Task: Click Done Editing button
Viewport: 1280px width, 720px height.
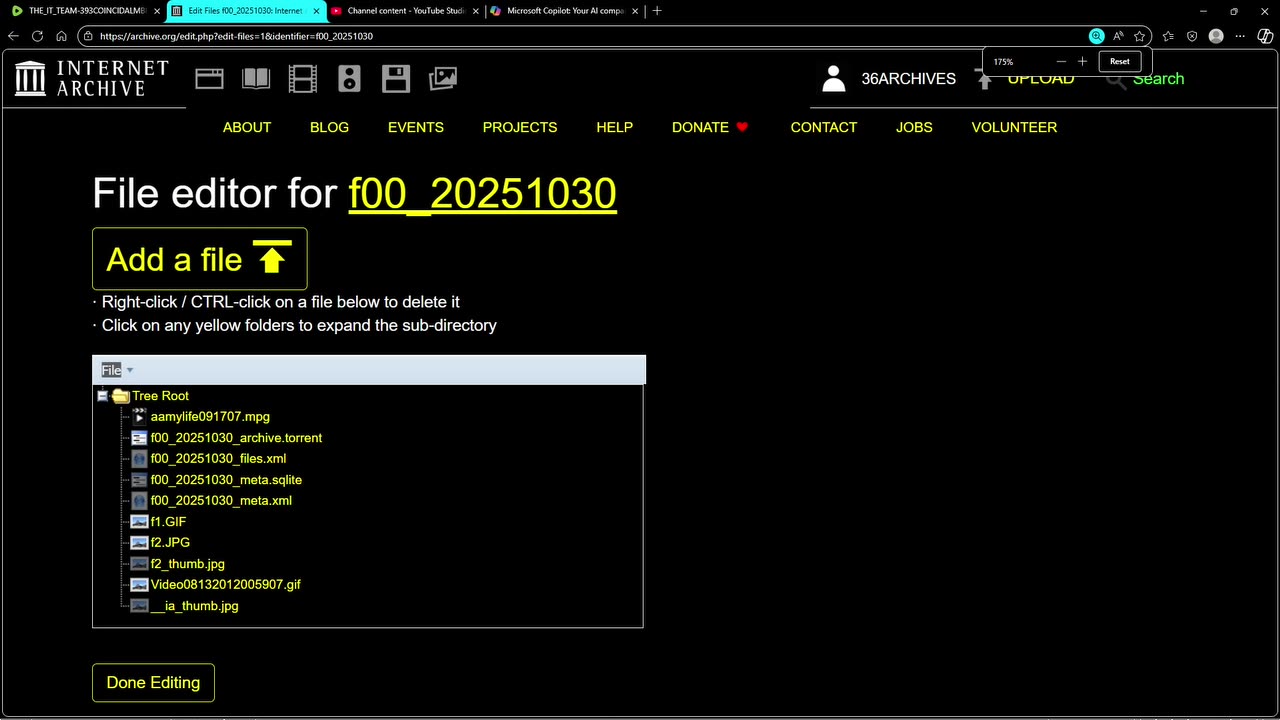Action: (x=153, y=682)
